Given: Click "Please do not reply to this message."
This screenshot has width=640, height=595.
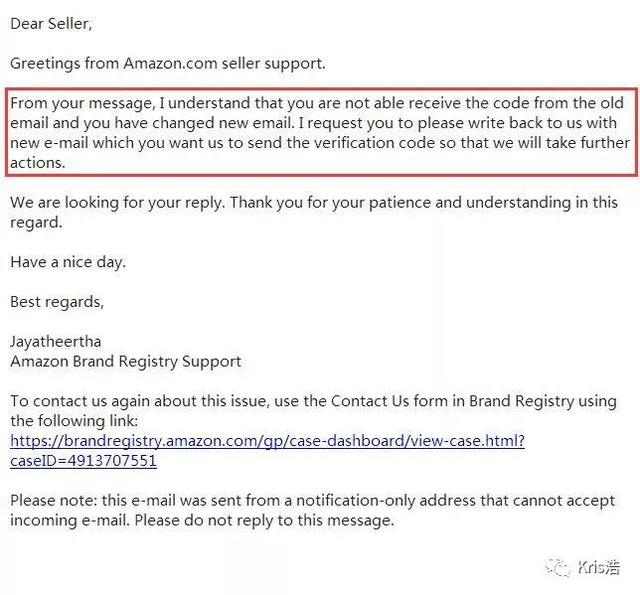Looking at the screenshot, I should click(x=264, y=521).
